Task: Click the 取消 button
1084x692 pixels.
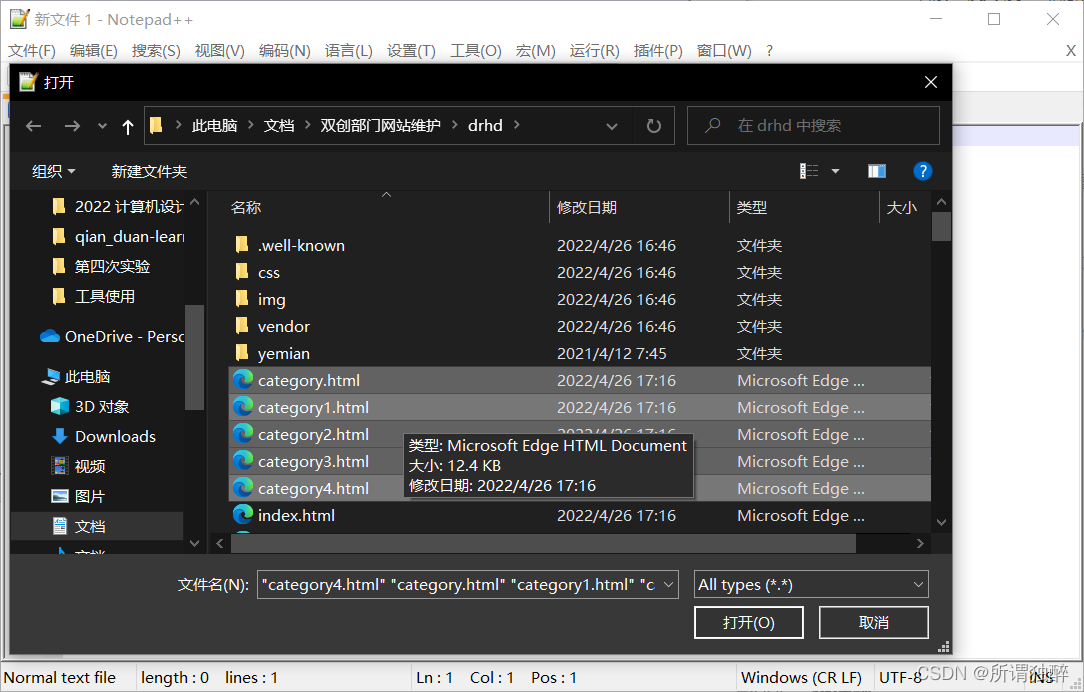Action: (x=874, y=623)
